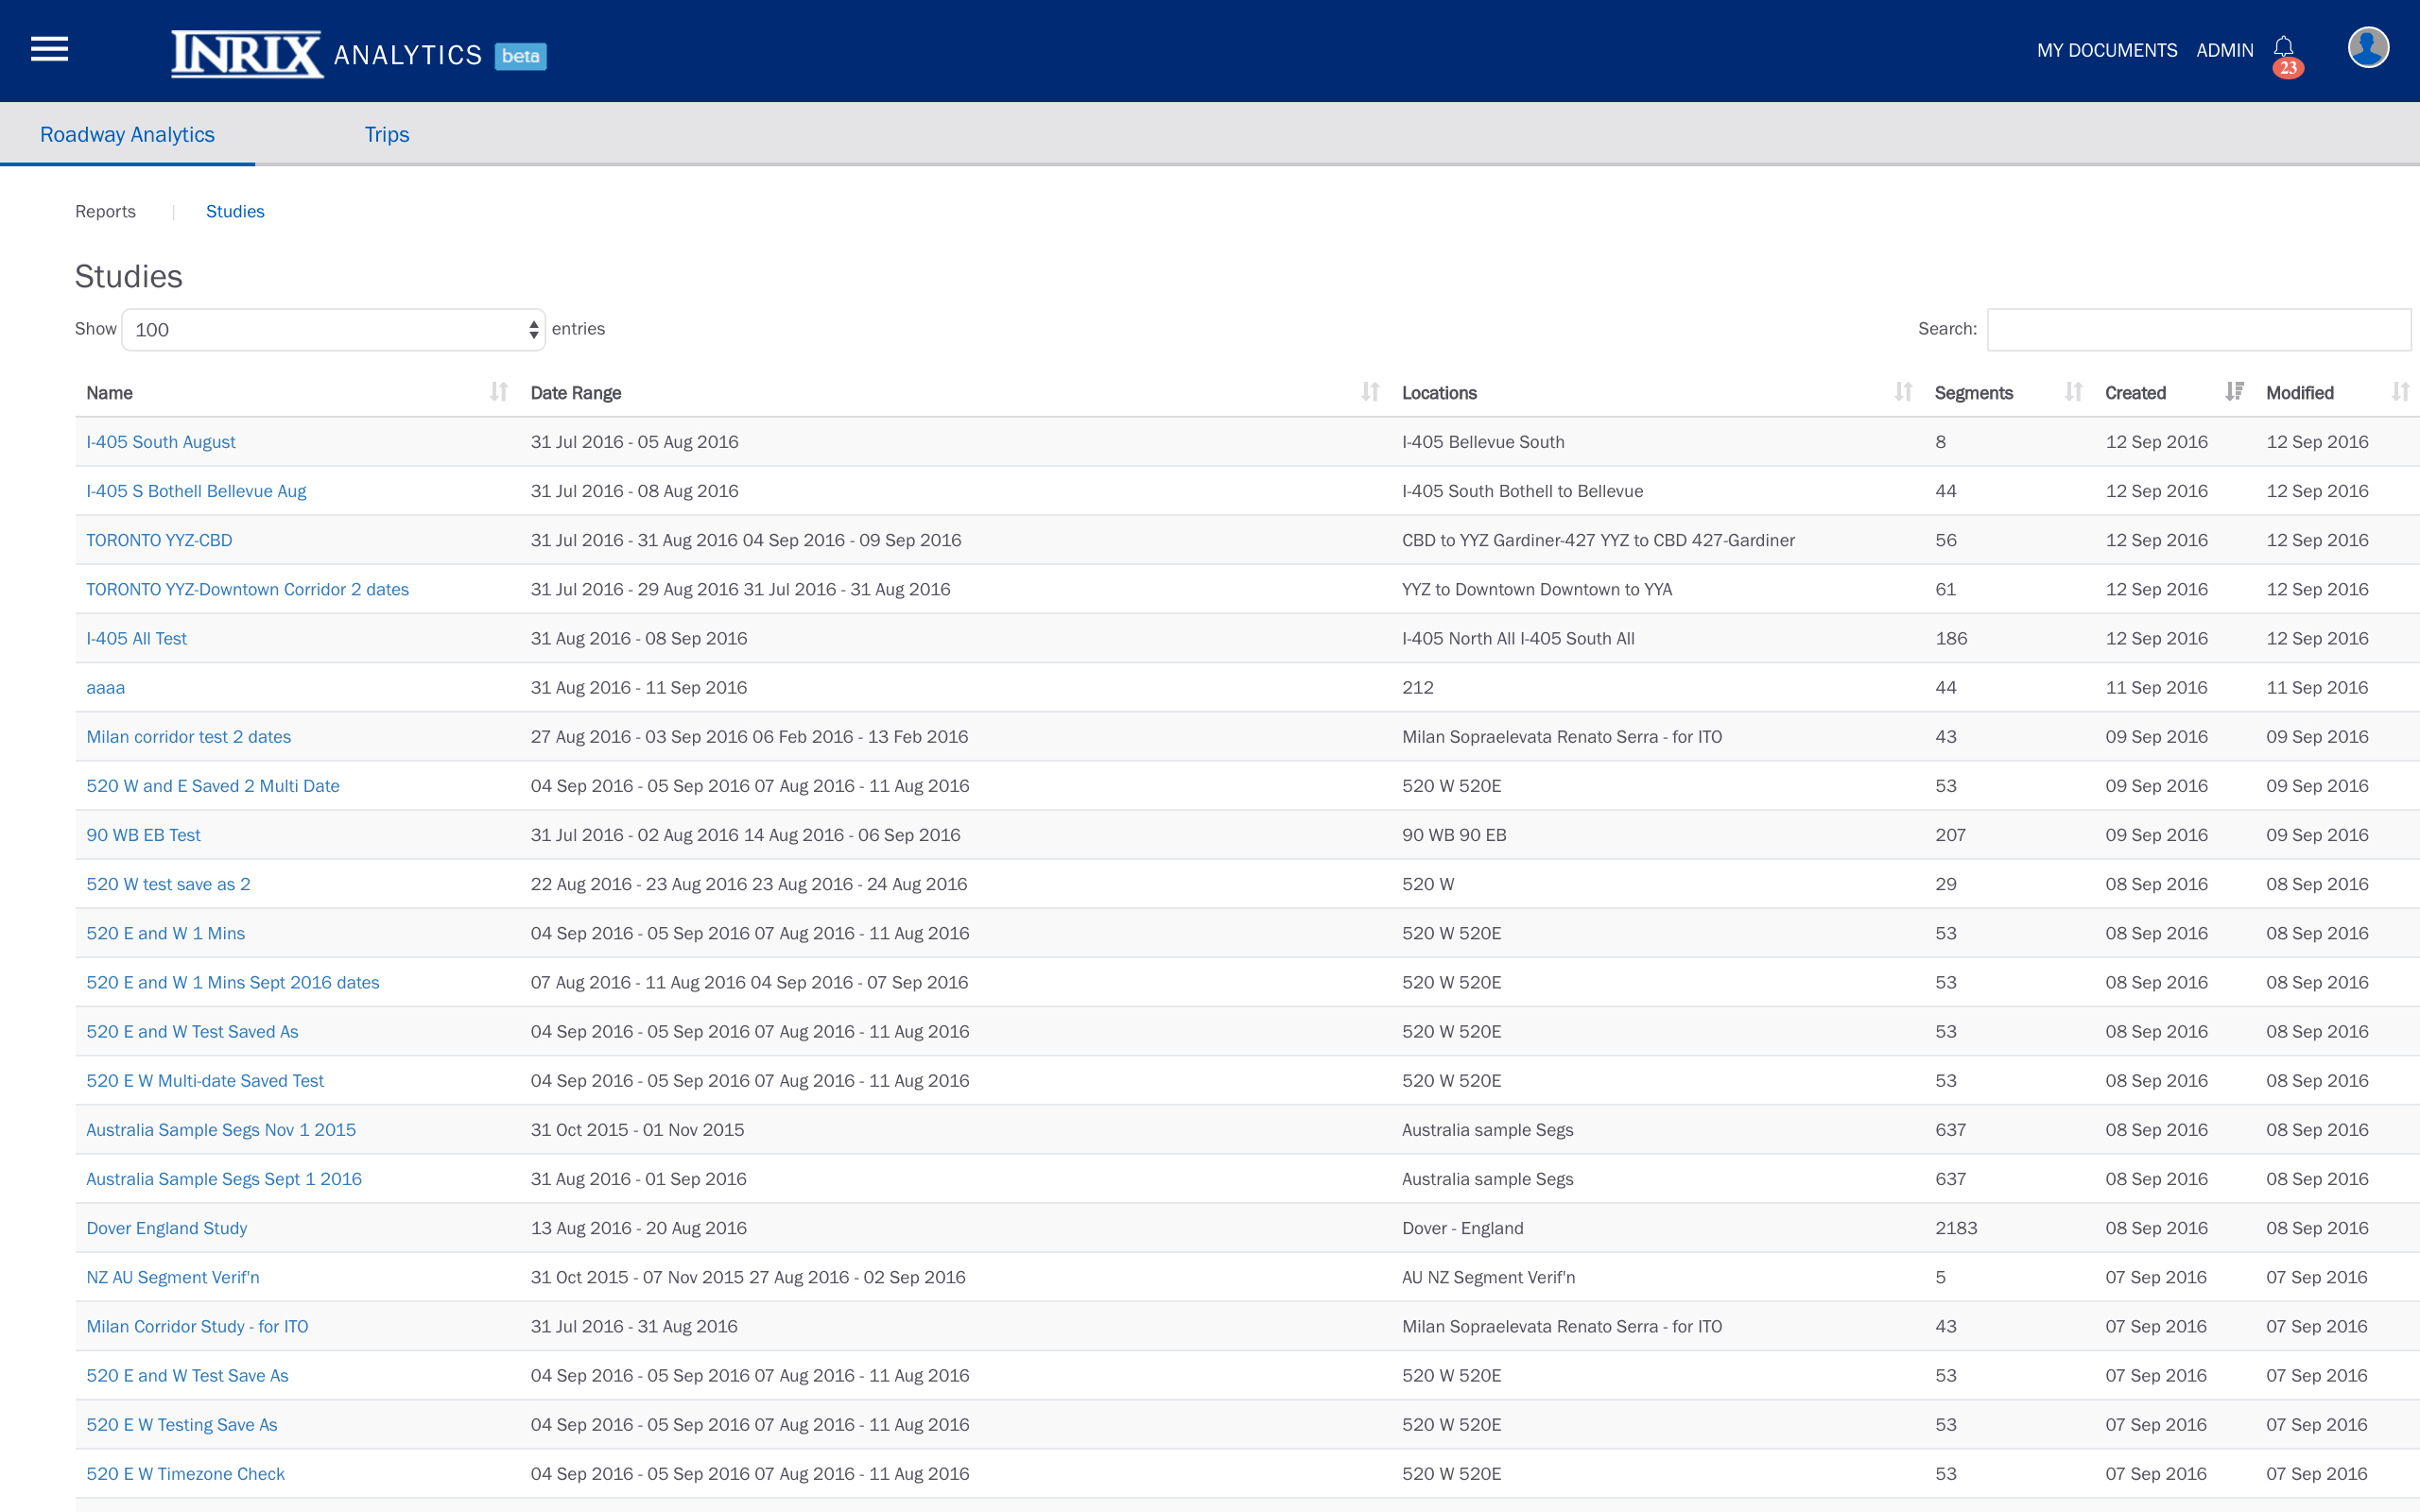This screenshot has height=1512, width=2420.
Task: Click the Locations column header
Action: click(1439, 393)
